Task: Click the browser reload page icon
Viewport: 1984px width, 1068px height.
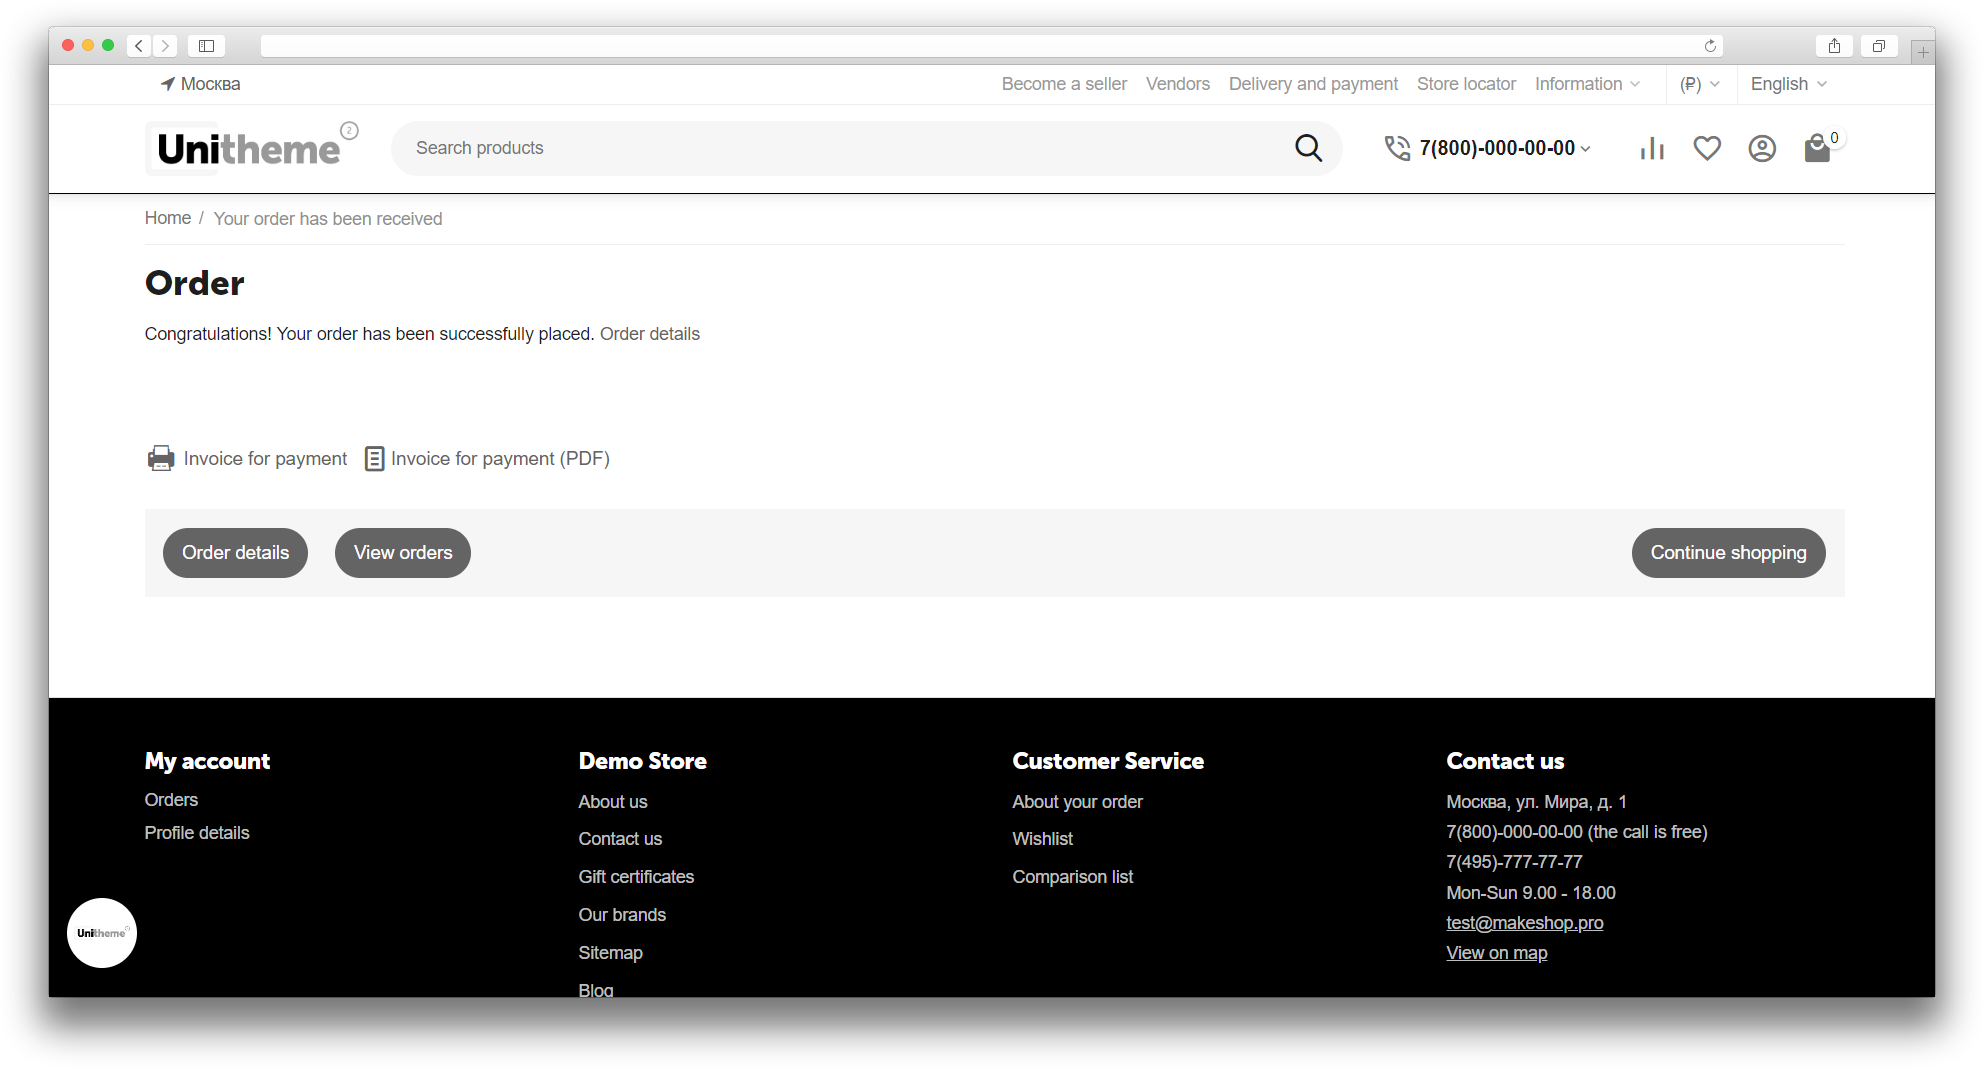Action: [1710, 46]
